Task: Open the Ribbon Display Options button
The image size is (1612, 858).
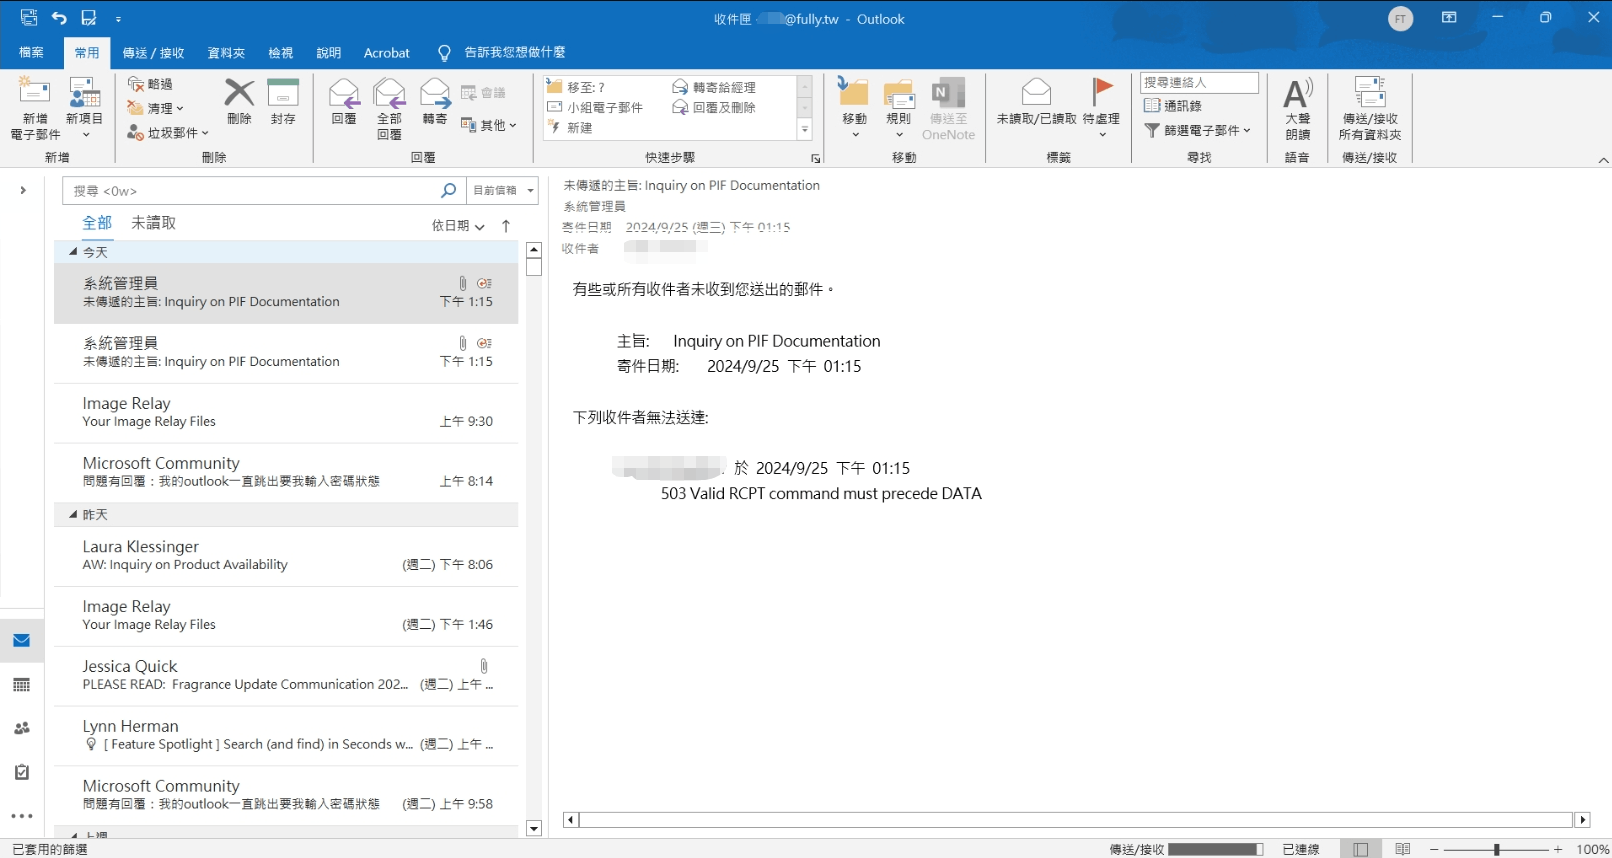Action: point(1449,18)
